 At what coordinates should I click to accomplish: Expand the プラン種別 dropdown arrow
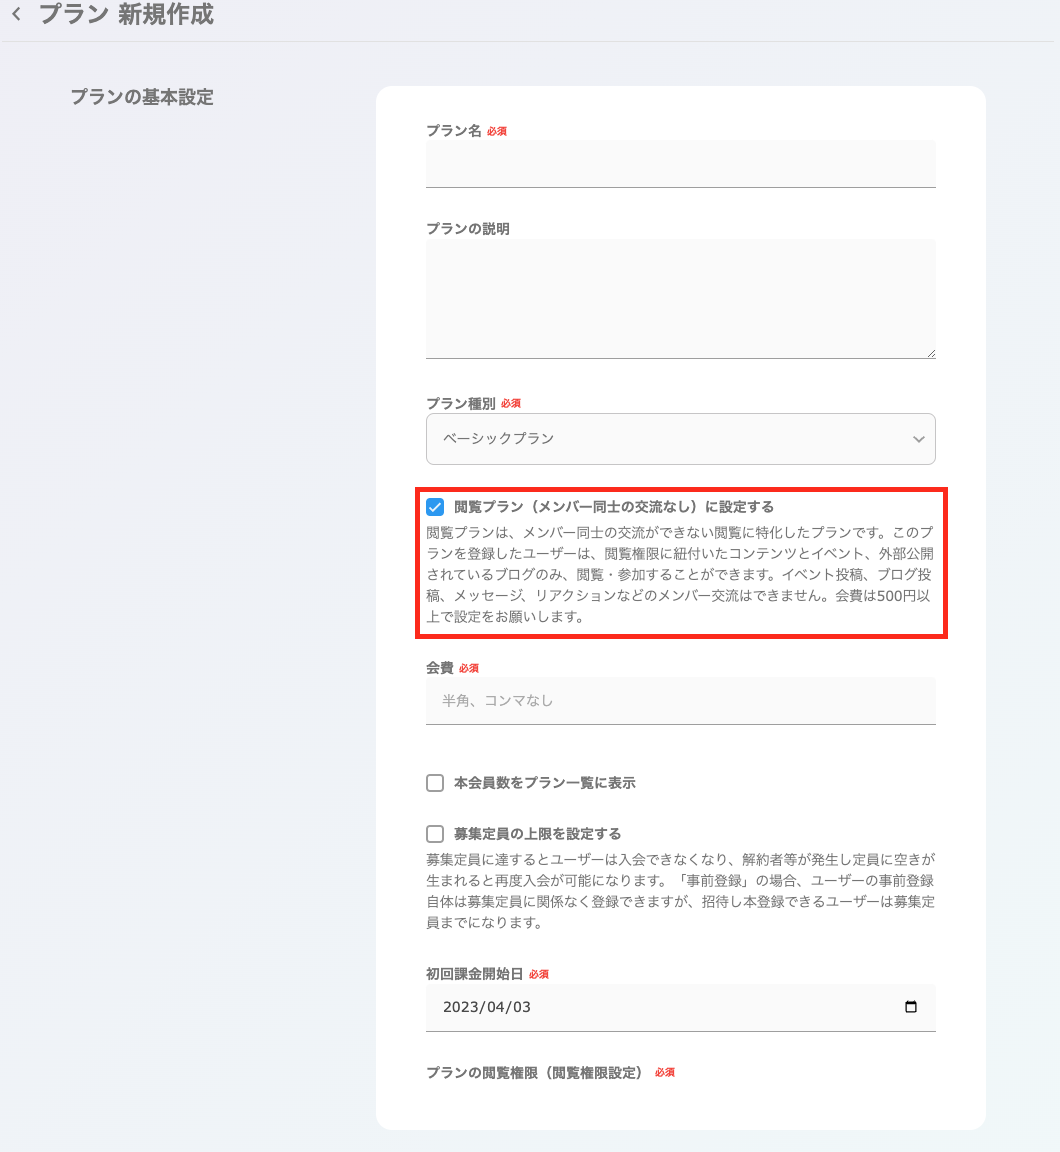click(x=918, y=439)
